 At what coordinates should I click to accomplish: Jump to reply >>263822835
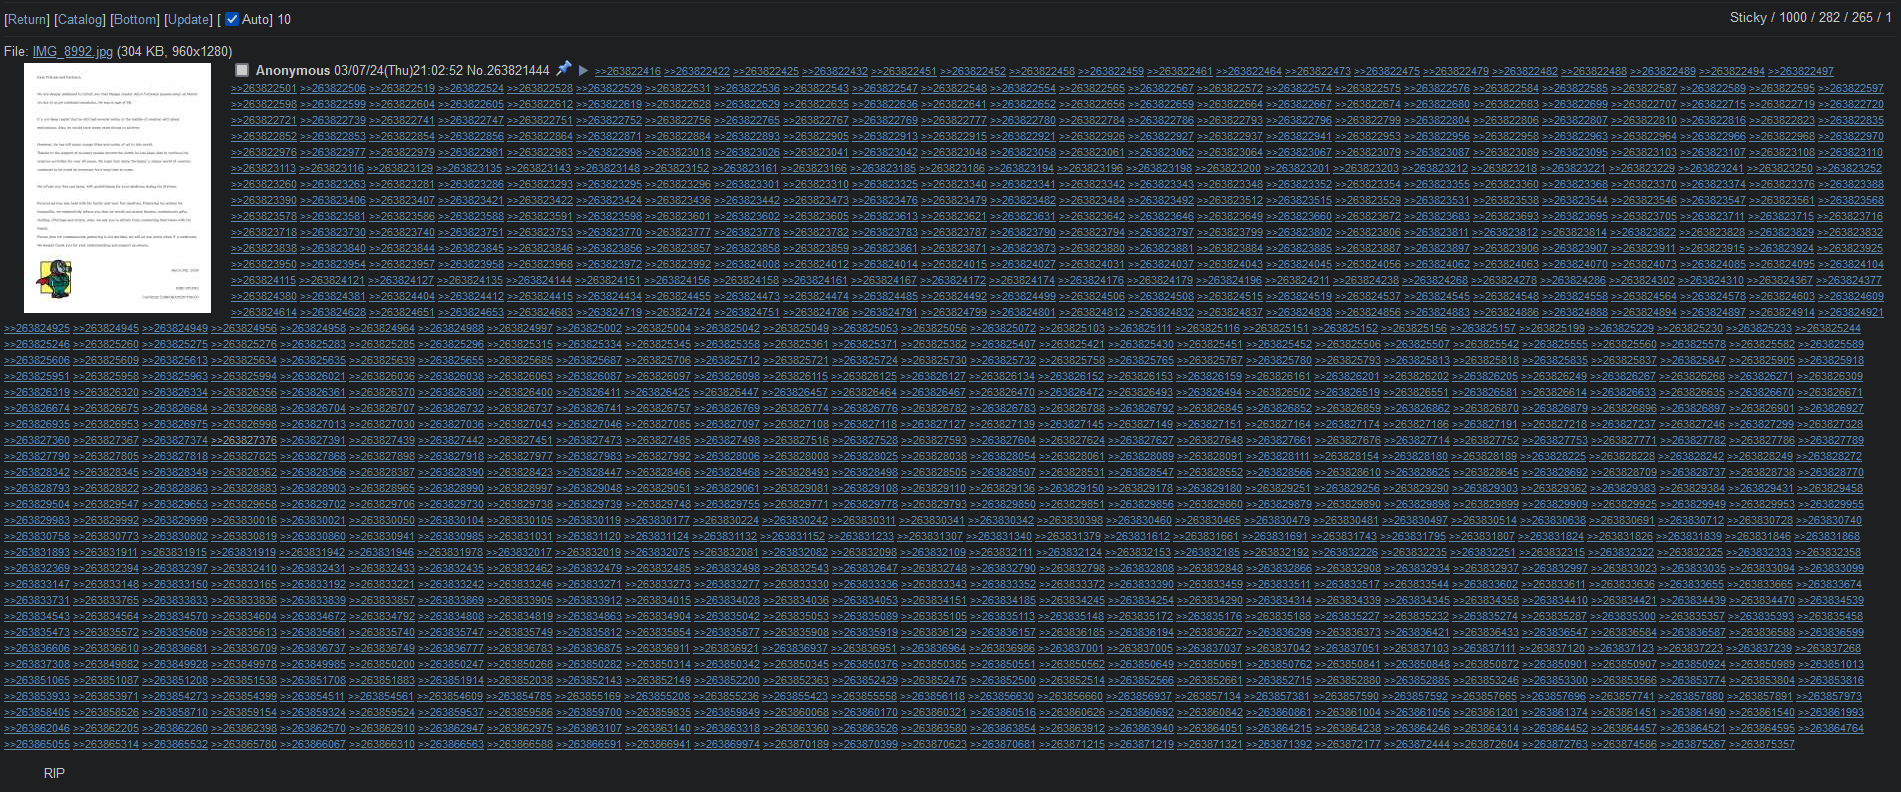1851,120
